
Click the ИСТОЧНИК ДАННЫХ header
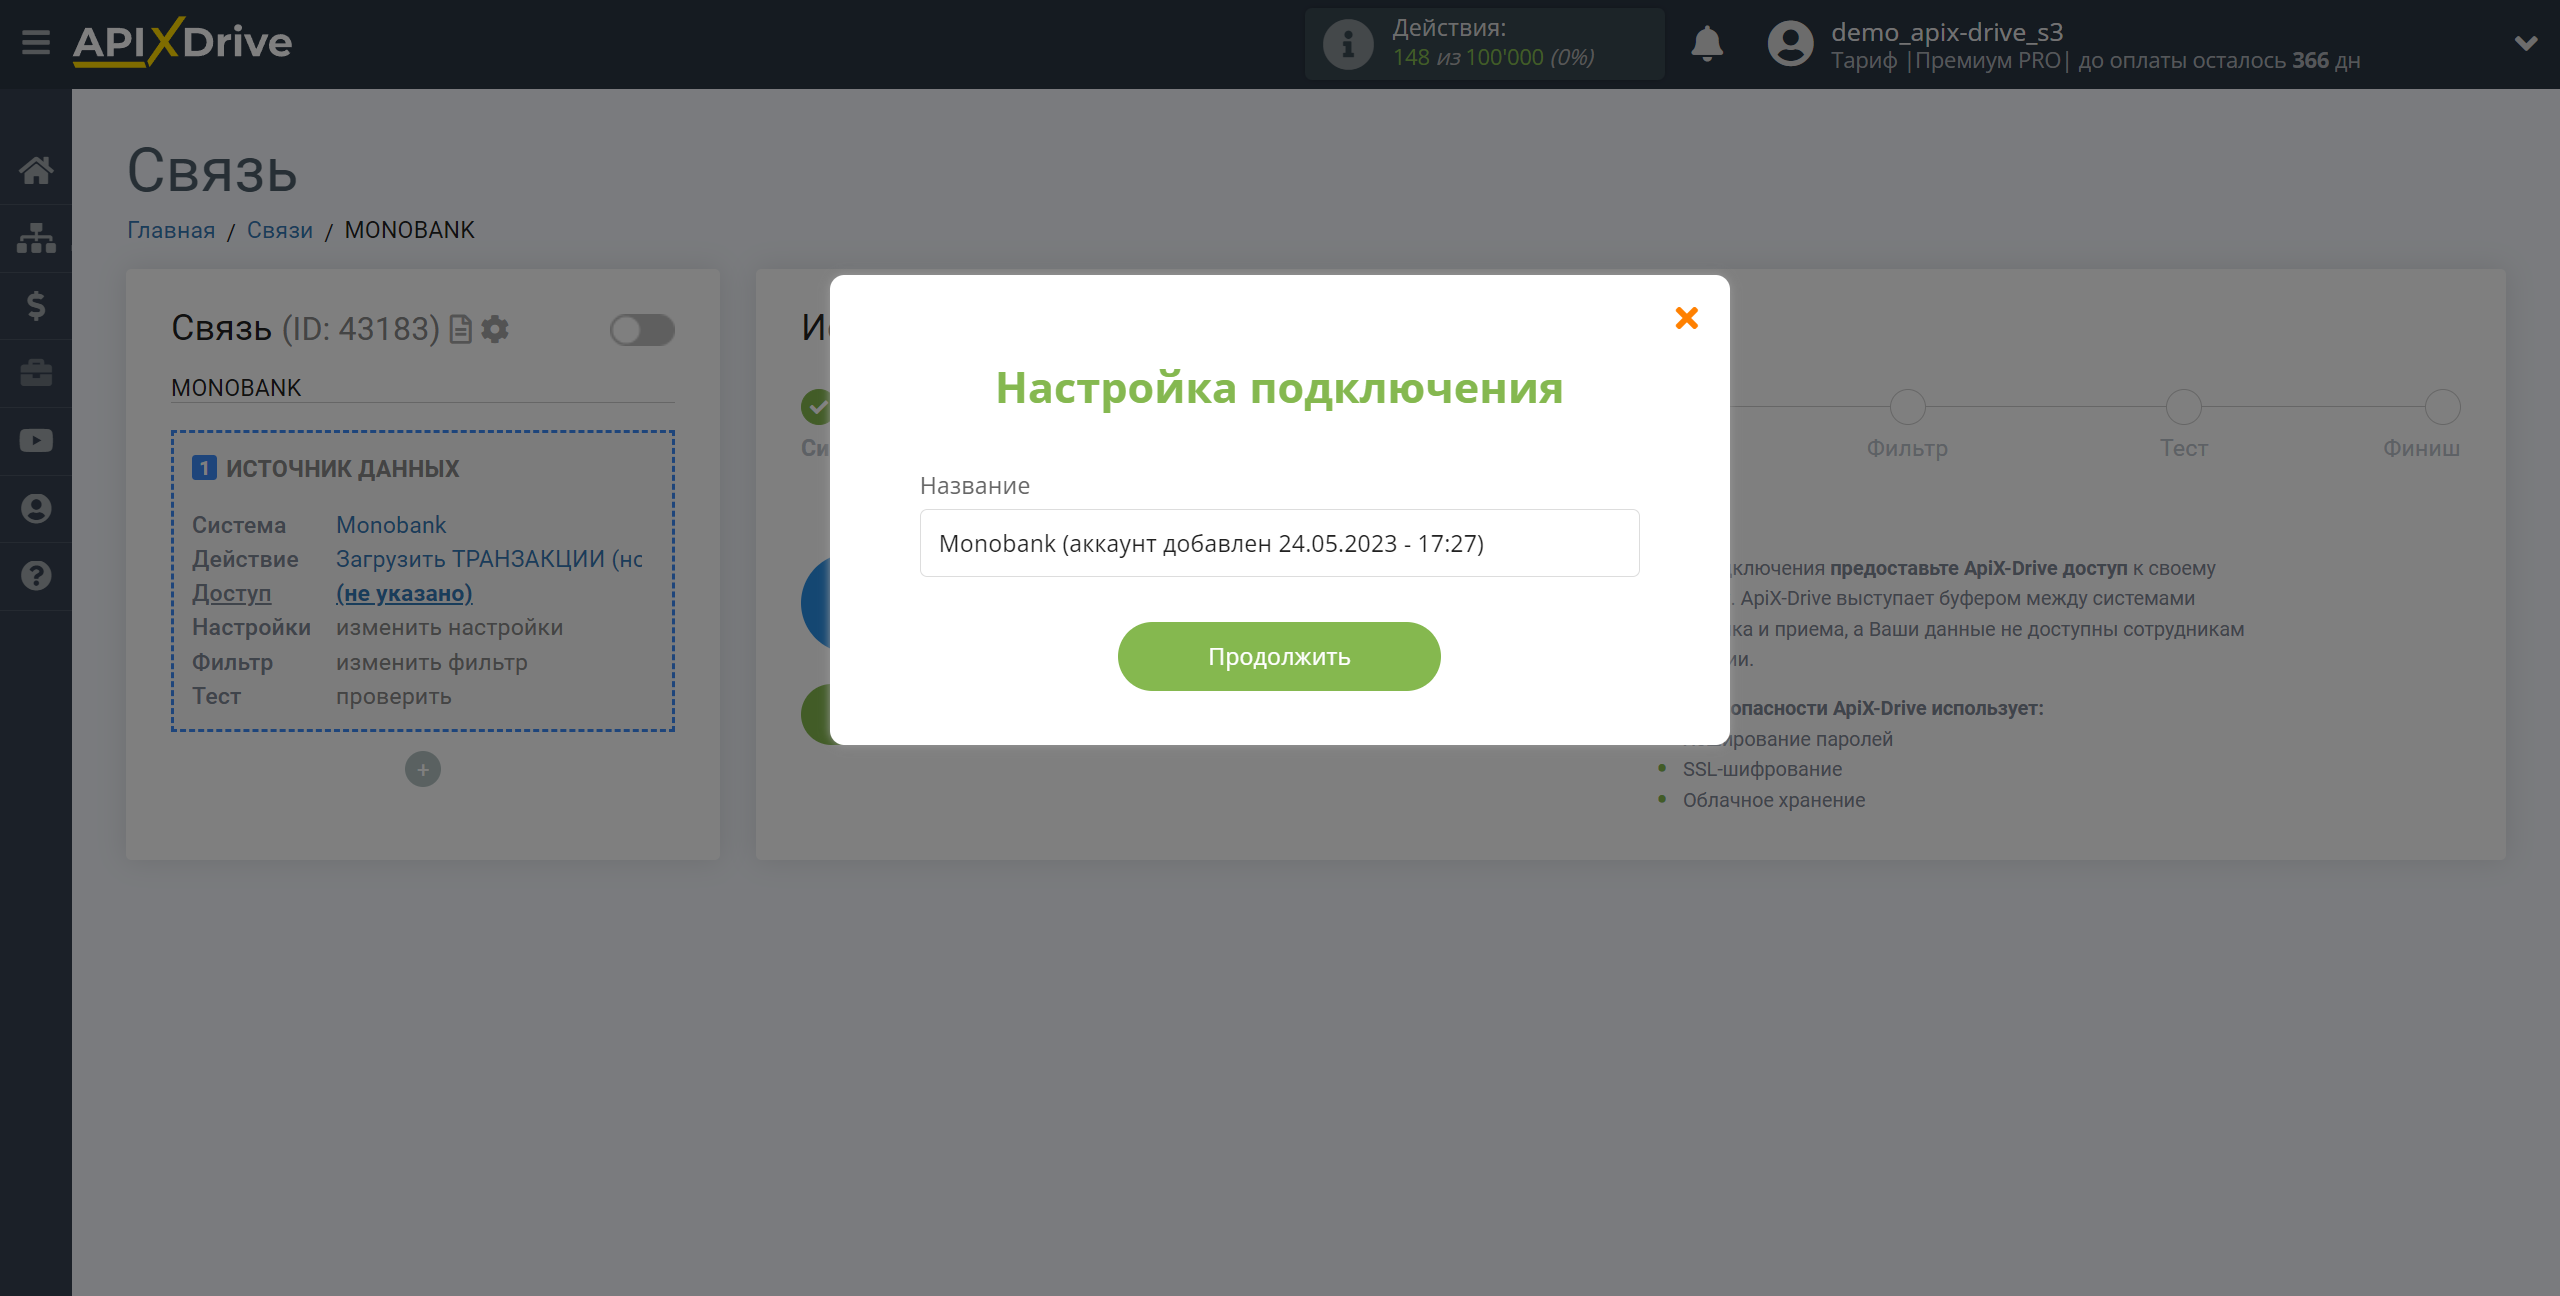coord(342,469)
